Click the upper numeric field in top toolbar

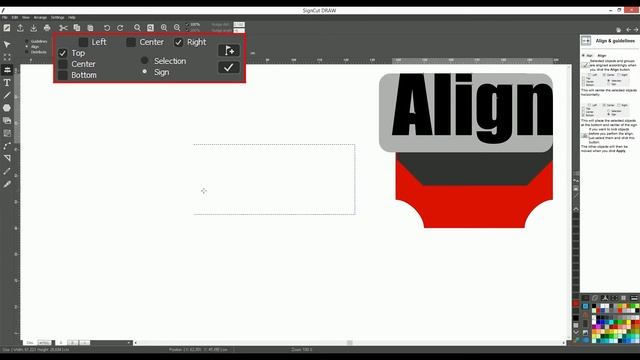pos(239,24)
